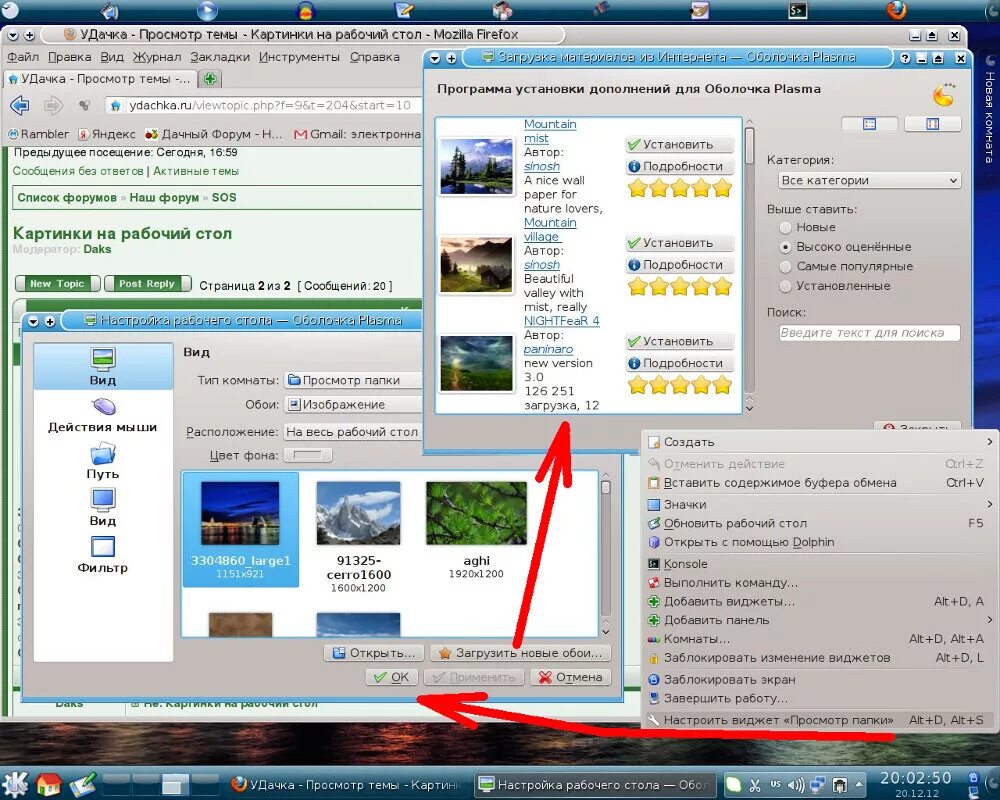Click Подробности for Mountain village wallpaper
This screenshot has width=1000, height=800.
(x=680, y=265)
